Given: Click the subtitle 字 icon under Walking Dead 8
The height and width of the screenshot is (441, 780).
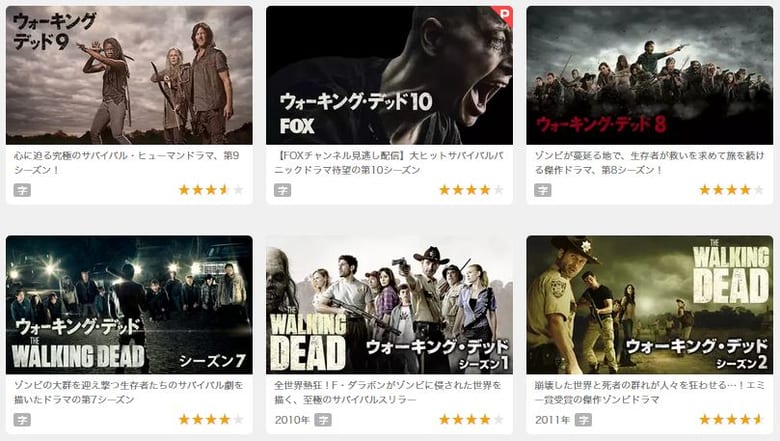Looking at the screenshot, I should 543,190.
